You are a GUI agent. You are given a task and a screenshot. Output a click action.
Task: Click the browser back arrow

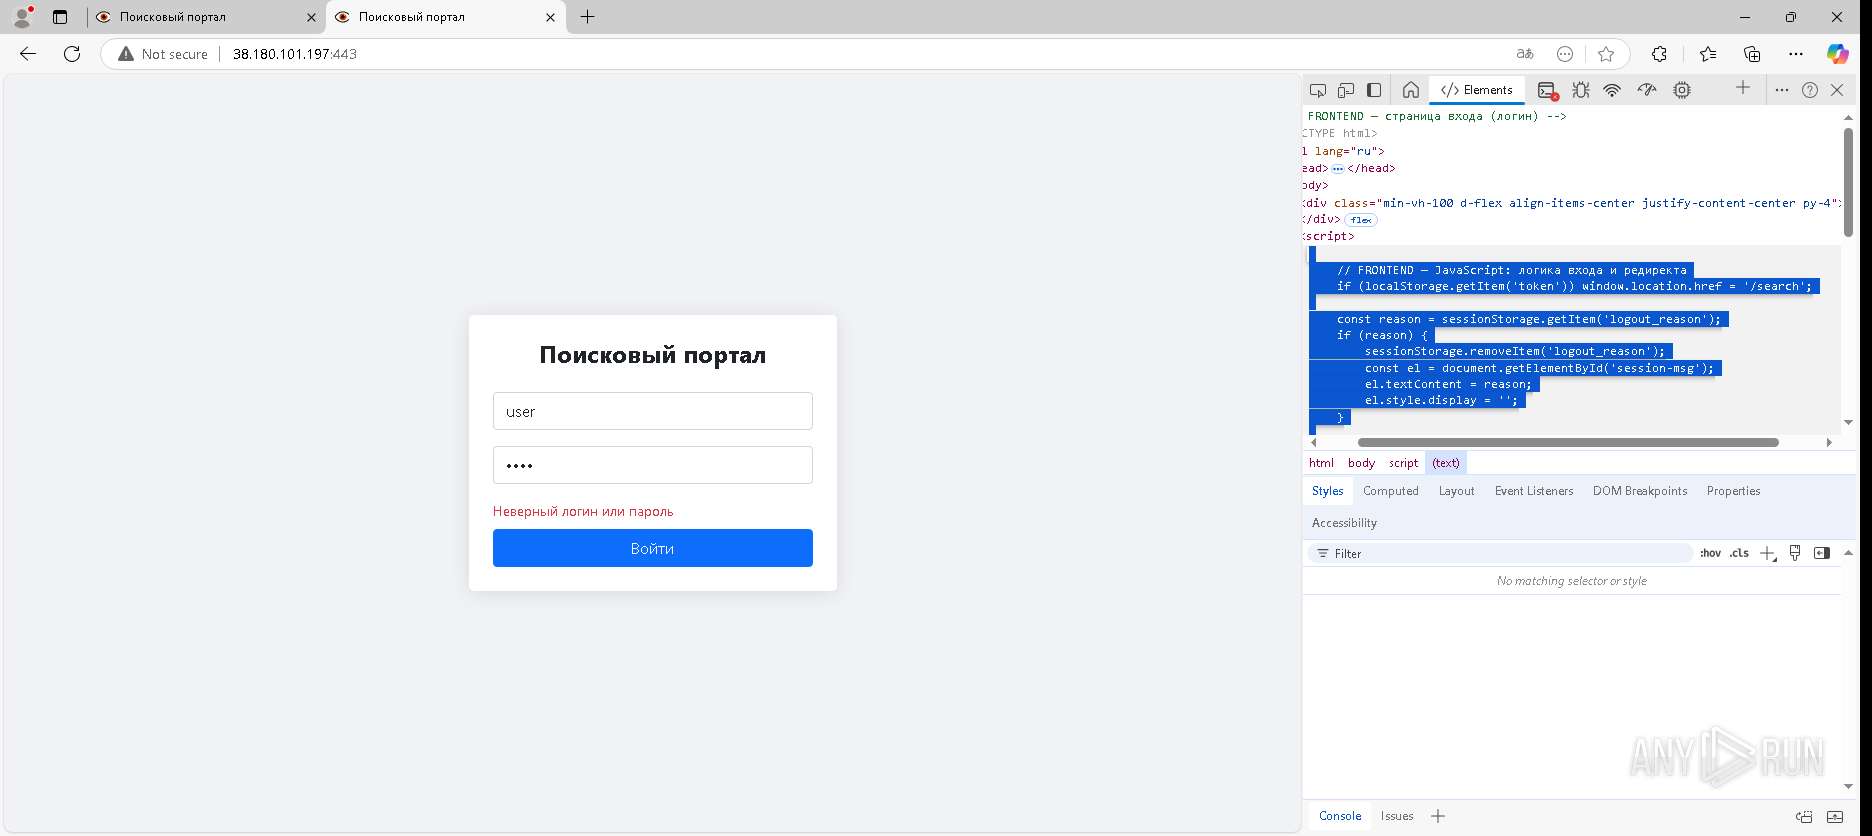28,54
